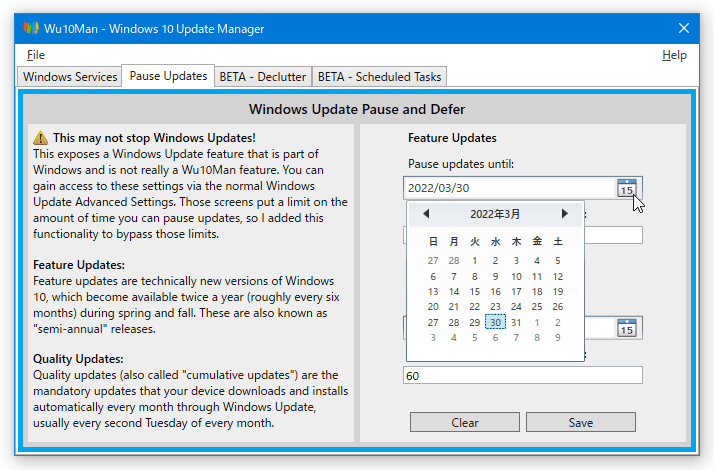Click the 'Pause updates until:' label
This screenshot has width=714, height=470.
pyautogui.click(x=461, y=164)
